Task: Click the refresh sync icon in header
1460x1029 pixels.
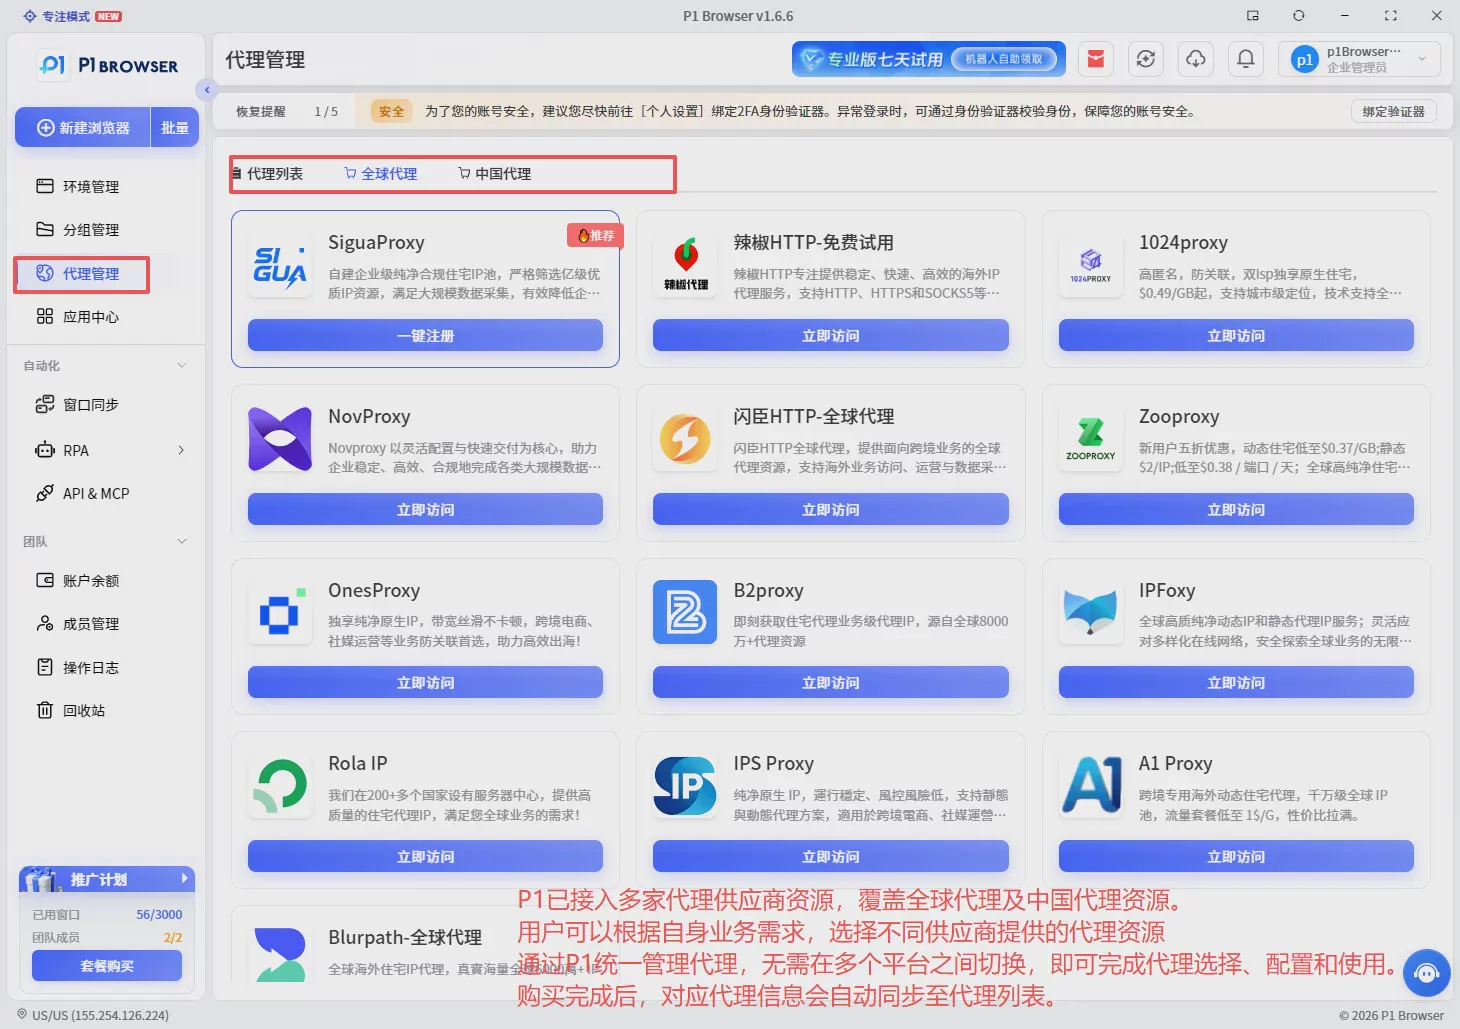Action: coord(1146,59)
